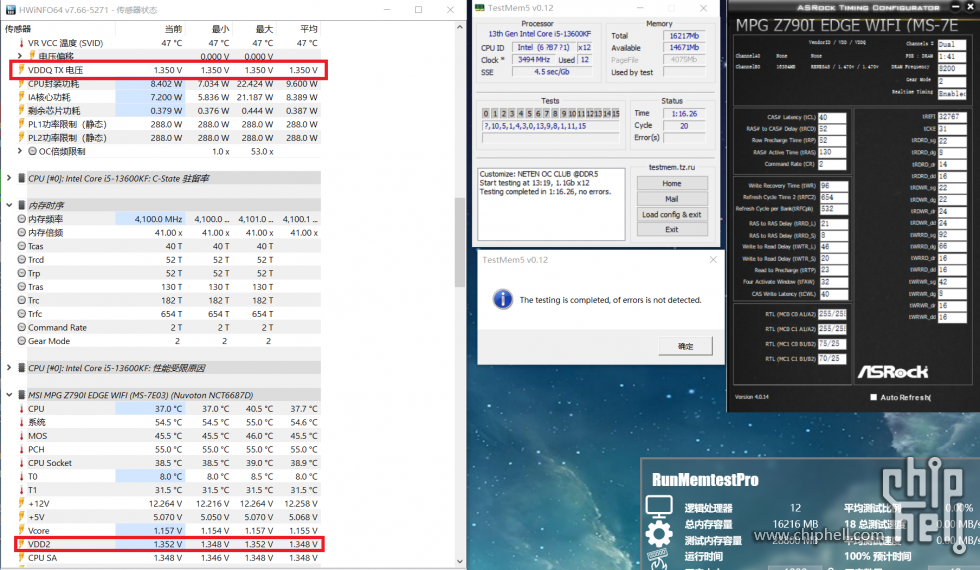Click clock icon beside Trfc
Image resolution: width=980 pixels, height=570 pixels.
[x=22, y=314]
